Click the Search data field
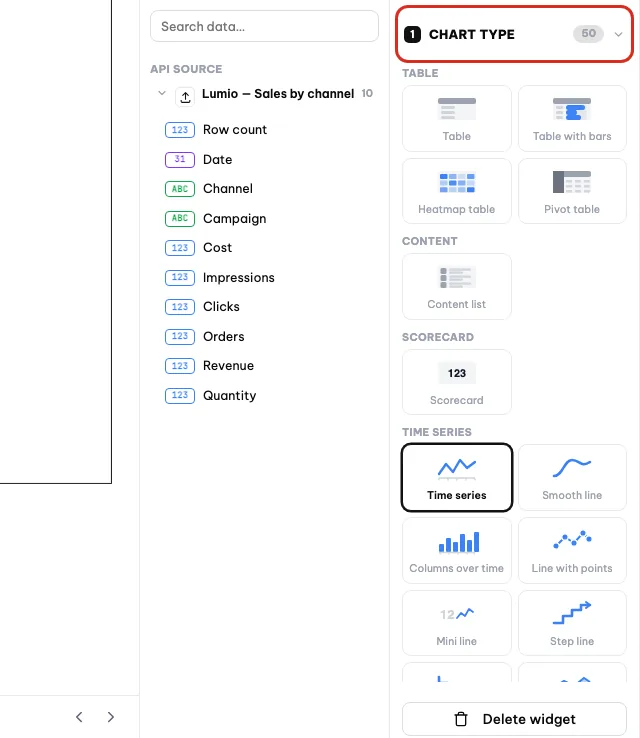The image size is (640, 738). (264, 26)
